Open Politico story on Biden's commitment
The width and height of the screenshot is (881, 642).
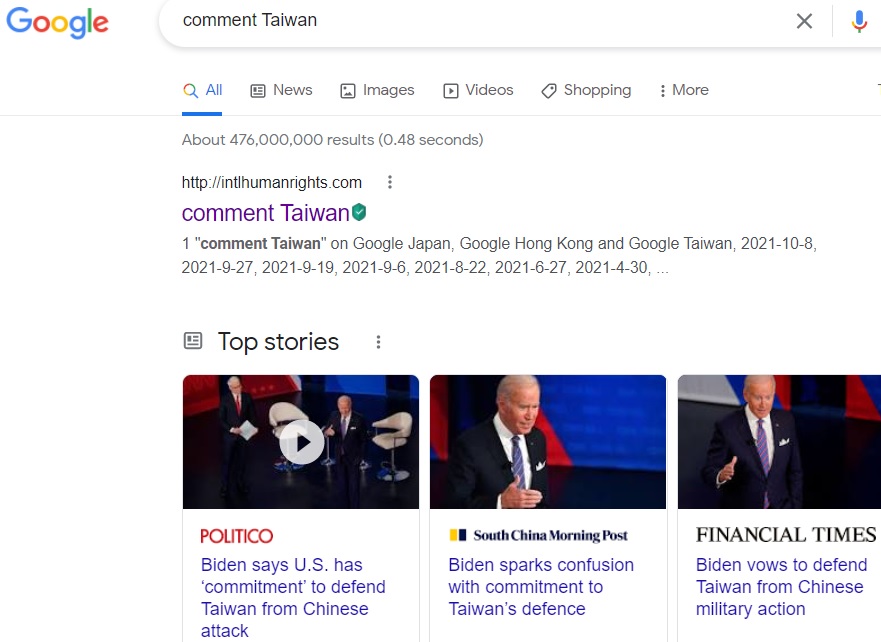(293, 597)
